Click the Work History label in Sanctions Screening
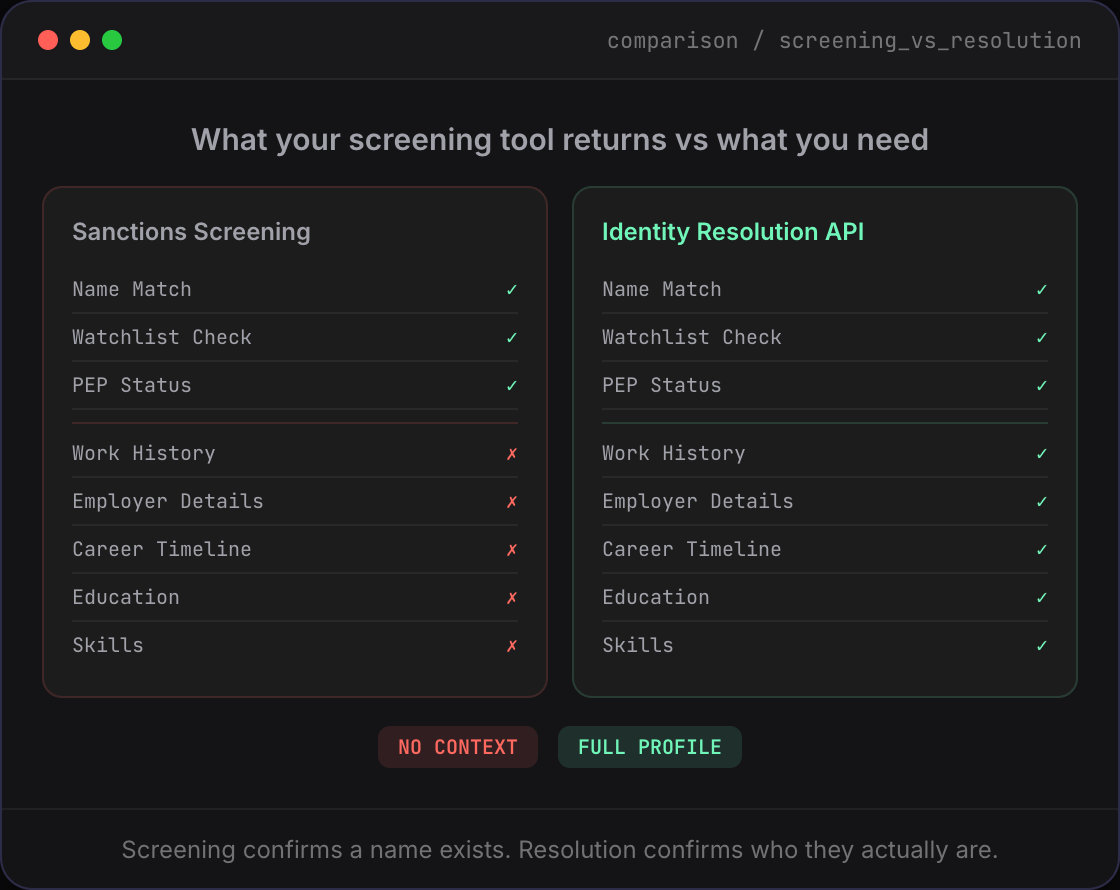 click(x=144, y=453)
